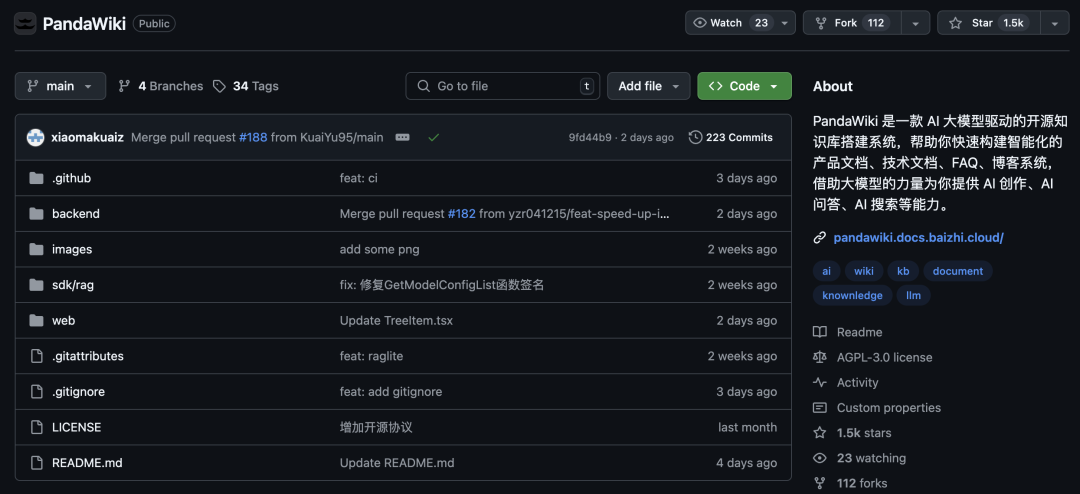Select the 'llm' topic tag
The image size is (1080, 494).
pos(913,296)
